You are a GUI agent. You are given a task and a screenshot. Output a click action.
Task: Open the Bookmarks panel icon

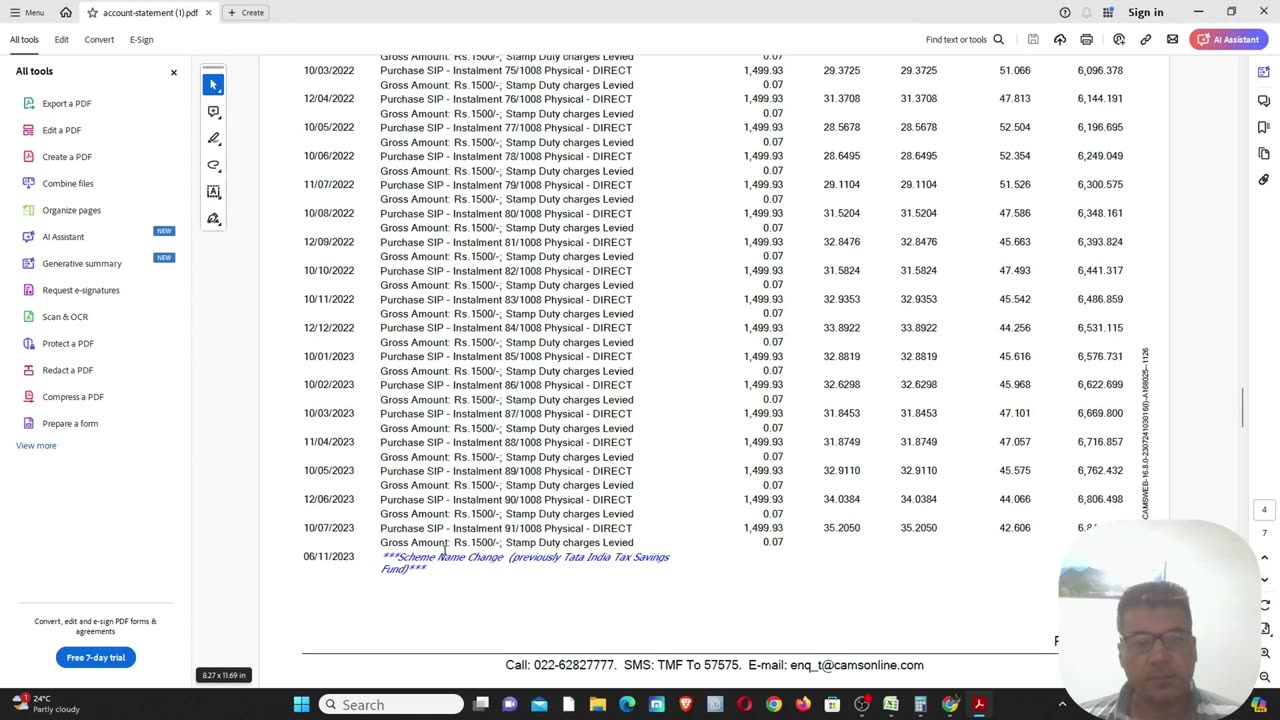(x=1264, y=127)
